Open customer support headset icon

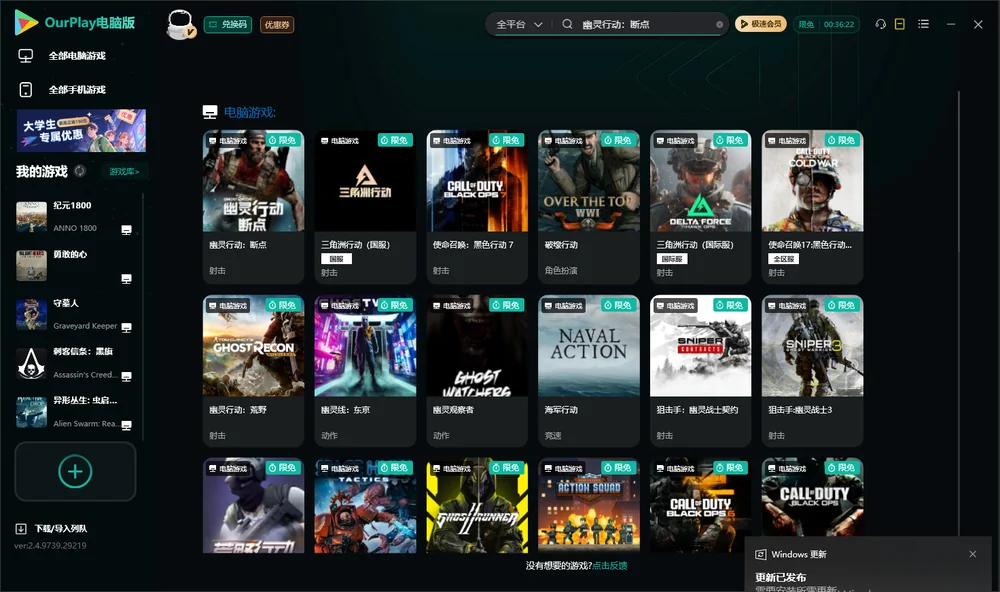[881, 24]
